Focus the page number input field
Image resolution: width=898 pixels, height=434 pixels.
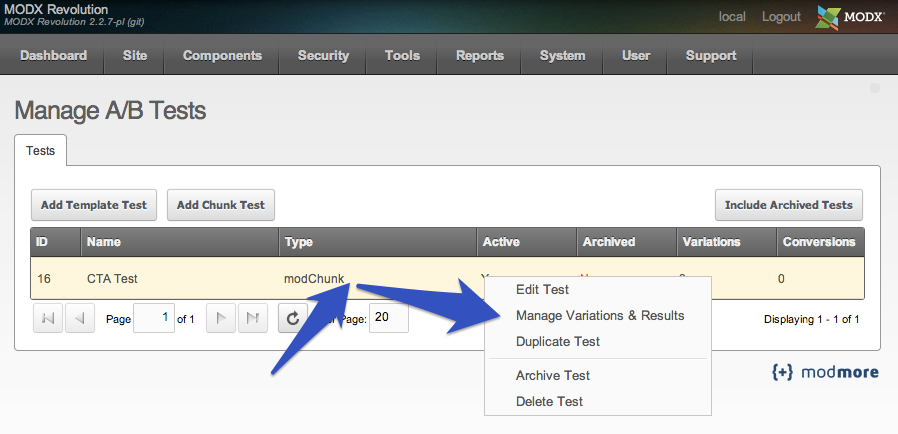[153, 318]
